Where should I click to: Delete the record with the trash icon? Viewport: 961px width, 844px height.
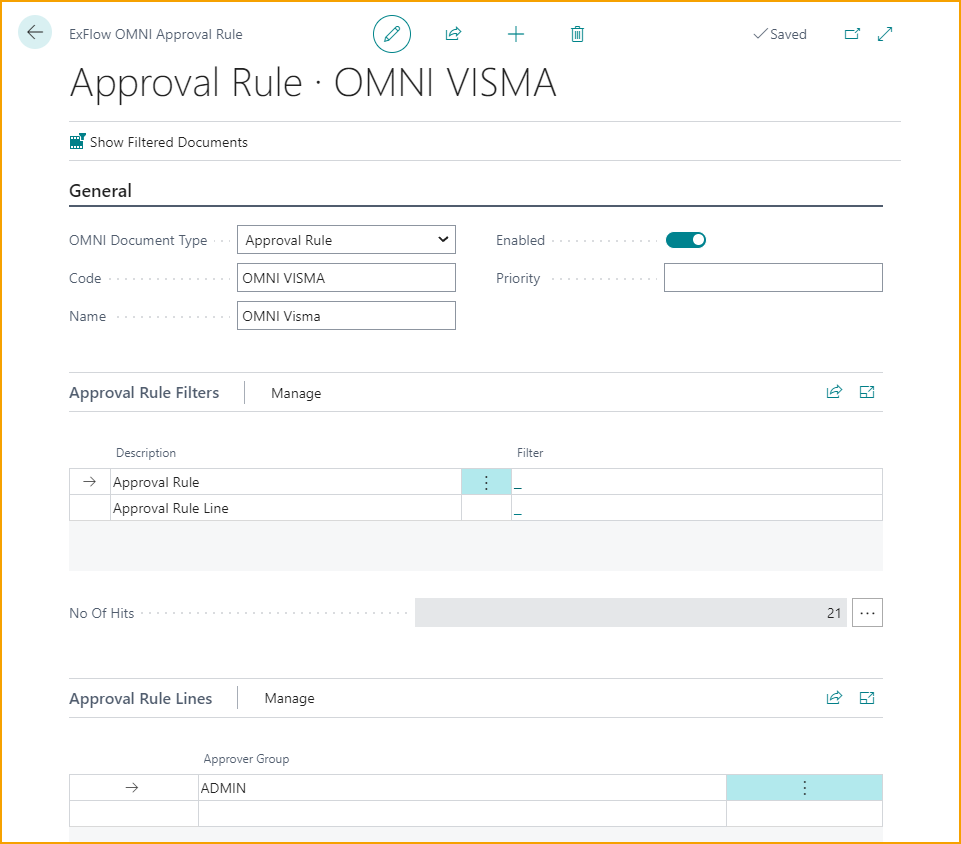click(577, 33)
